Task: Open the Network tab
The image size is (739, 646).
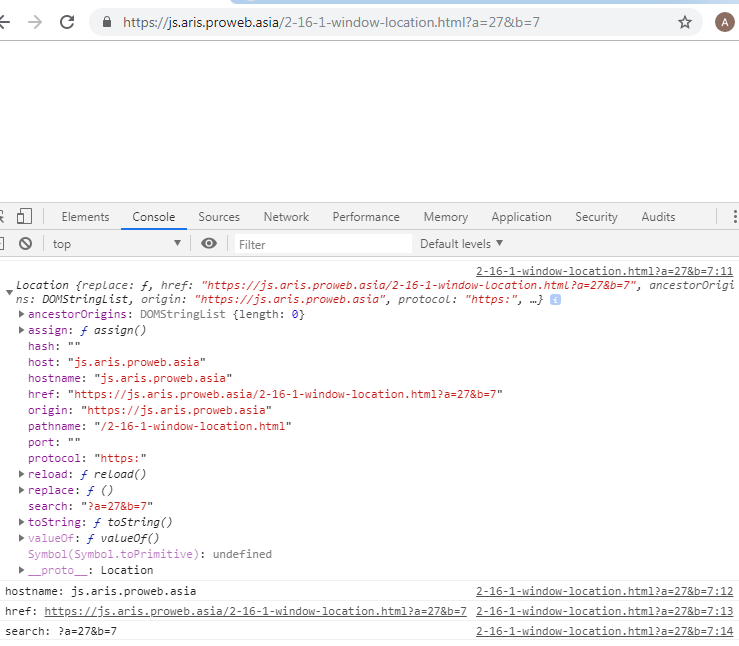Action: (286, 217)
